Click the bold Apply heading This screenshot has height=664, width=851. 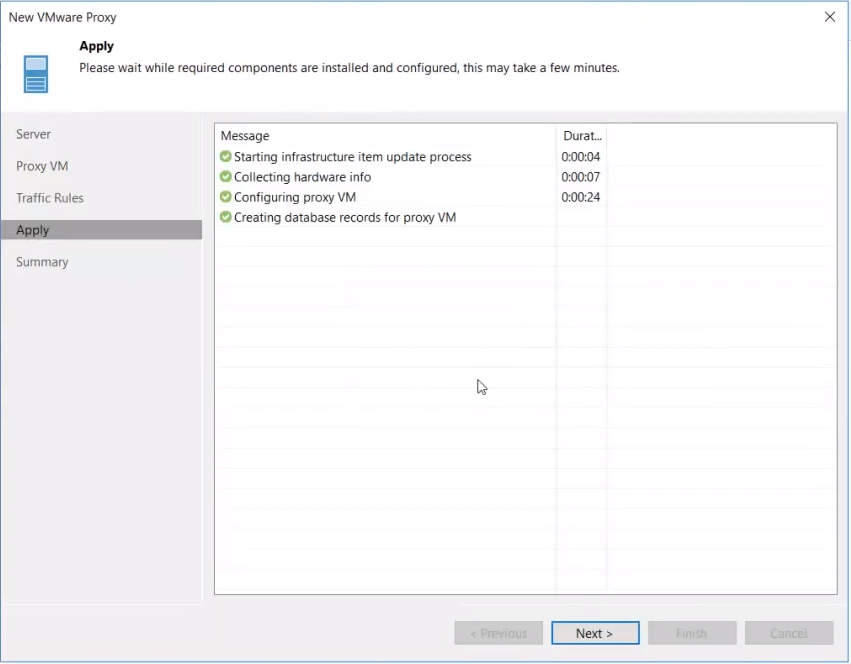[97, 46]
